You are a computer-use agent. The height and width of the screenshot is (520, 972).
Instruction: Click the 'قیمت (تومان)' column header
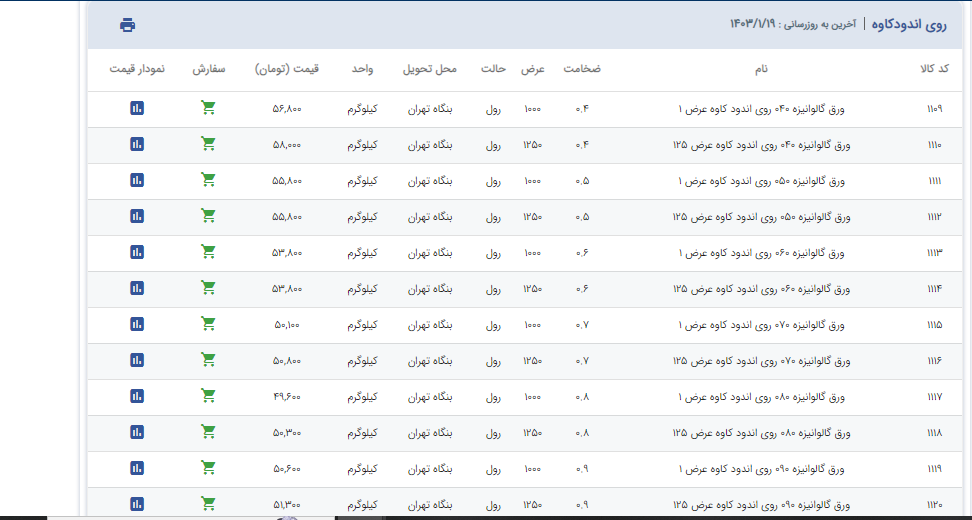pyautogui.click(x=287, y=69)
